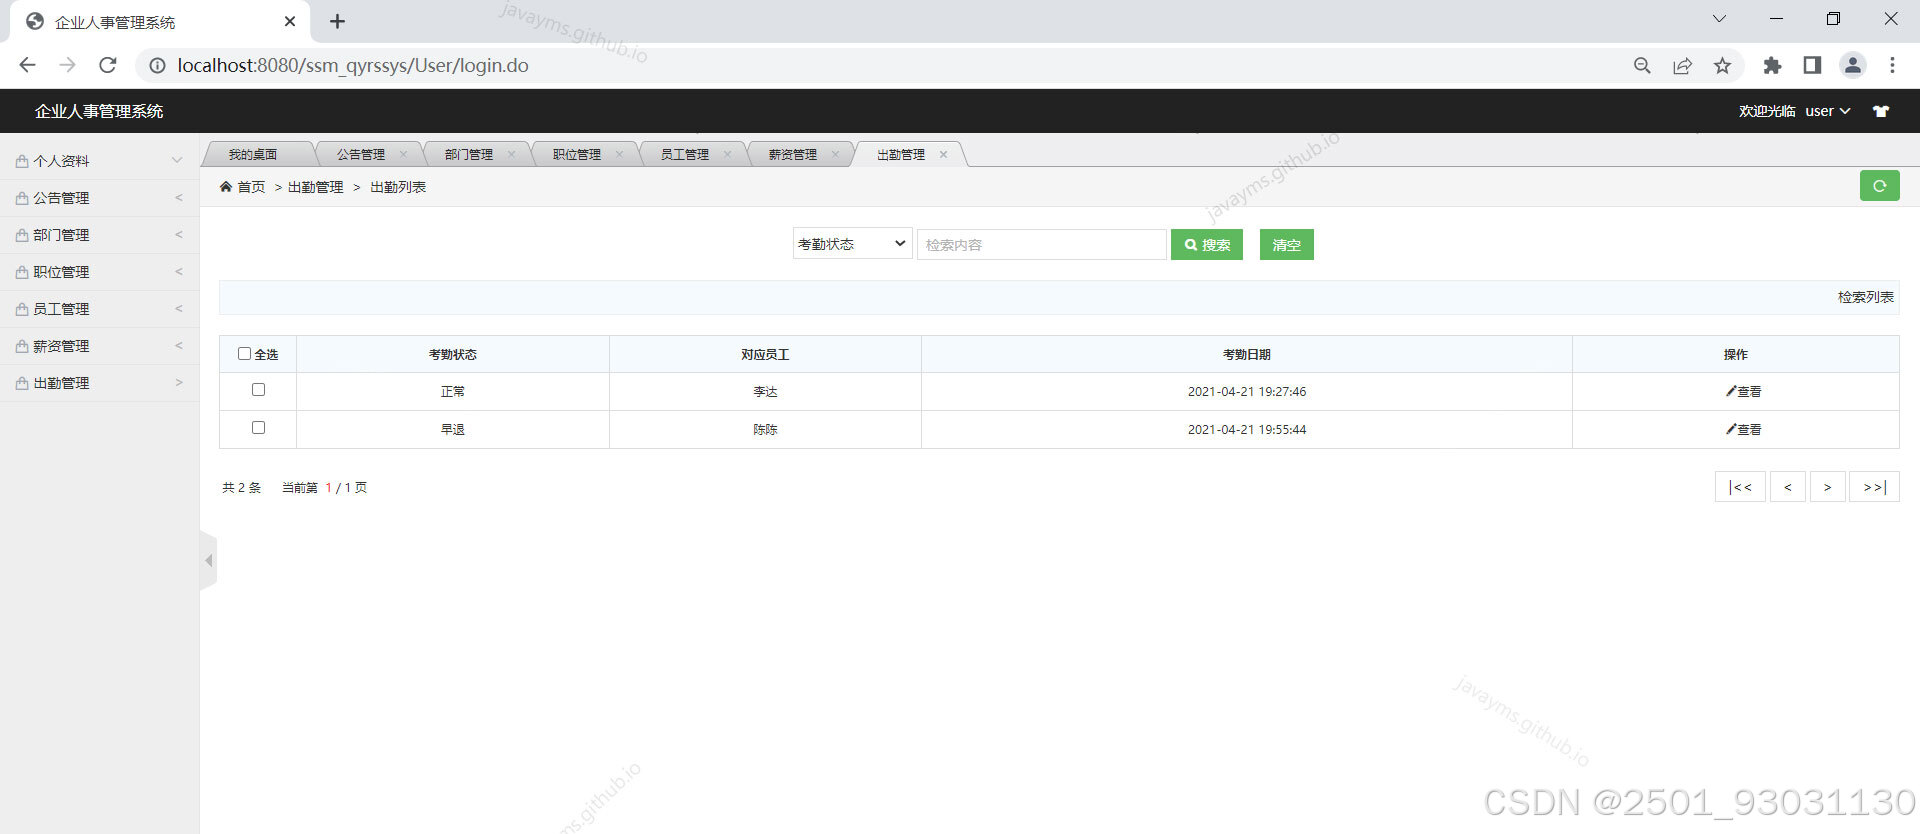This screenshot has height=834, width=1920.
Task: Open the 考勤状态 search dropdown
Action: click(852, 244)
